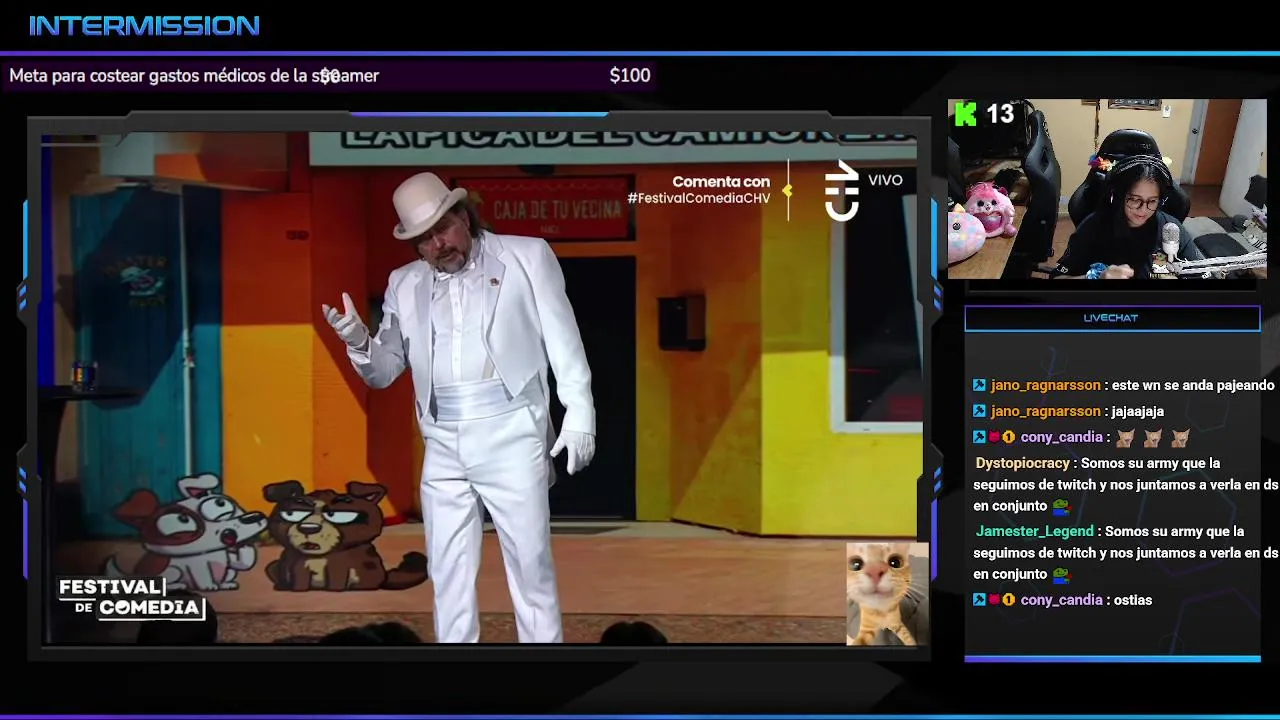Click the "jajaajaja" chat message text
The height and width of the screenshot is (720, 1280).
pyautogui.click(x=1138, y=411)
